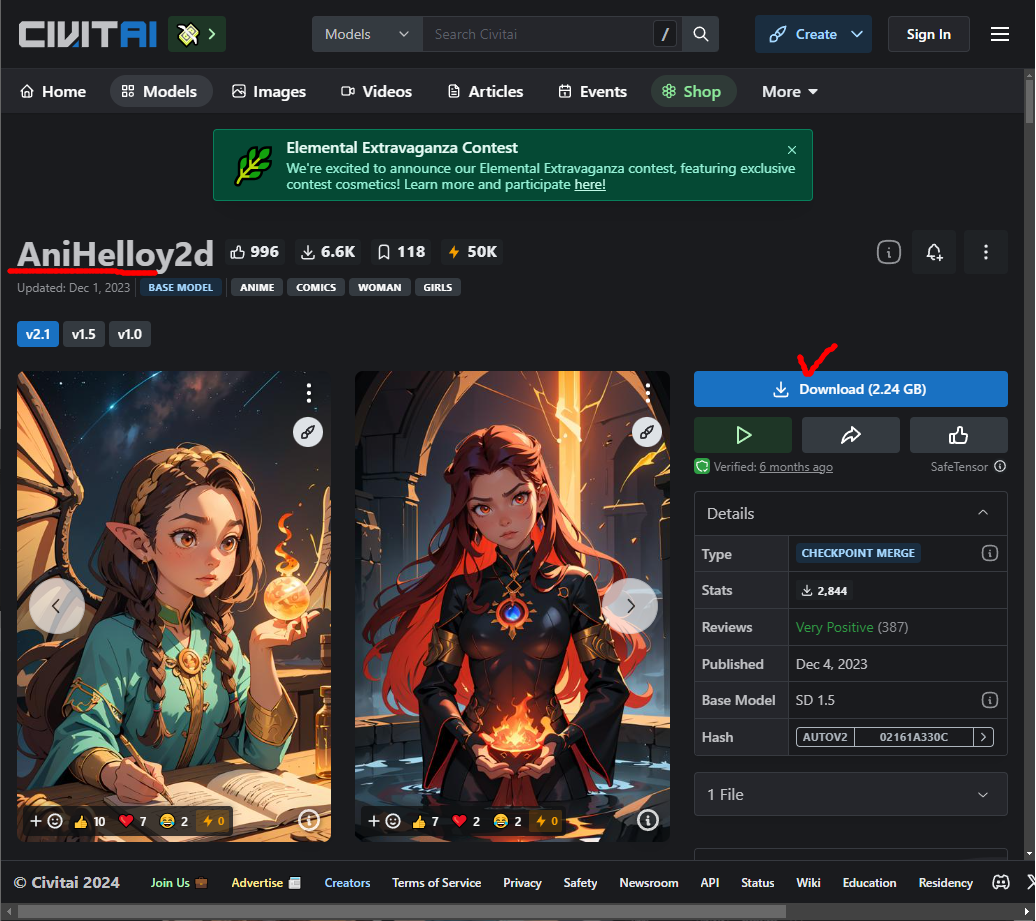
Task: Expand the More navigation menu
Action: [x=790, y=92]
